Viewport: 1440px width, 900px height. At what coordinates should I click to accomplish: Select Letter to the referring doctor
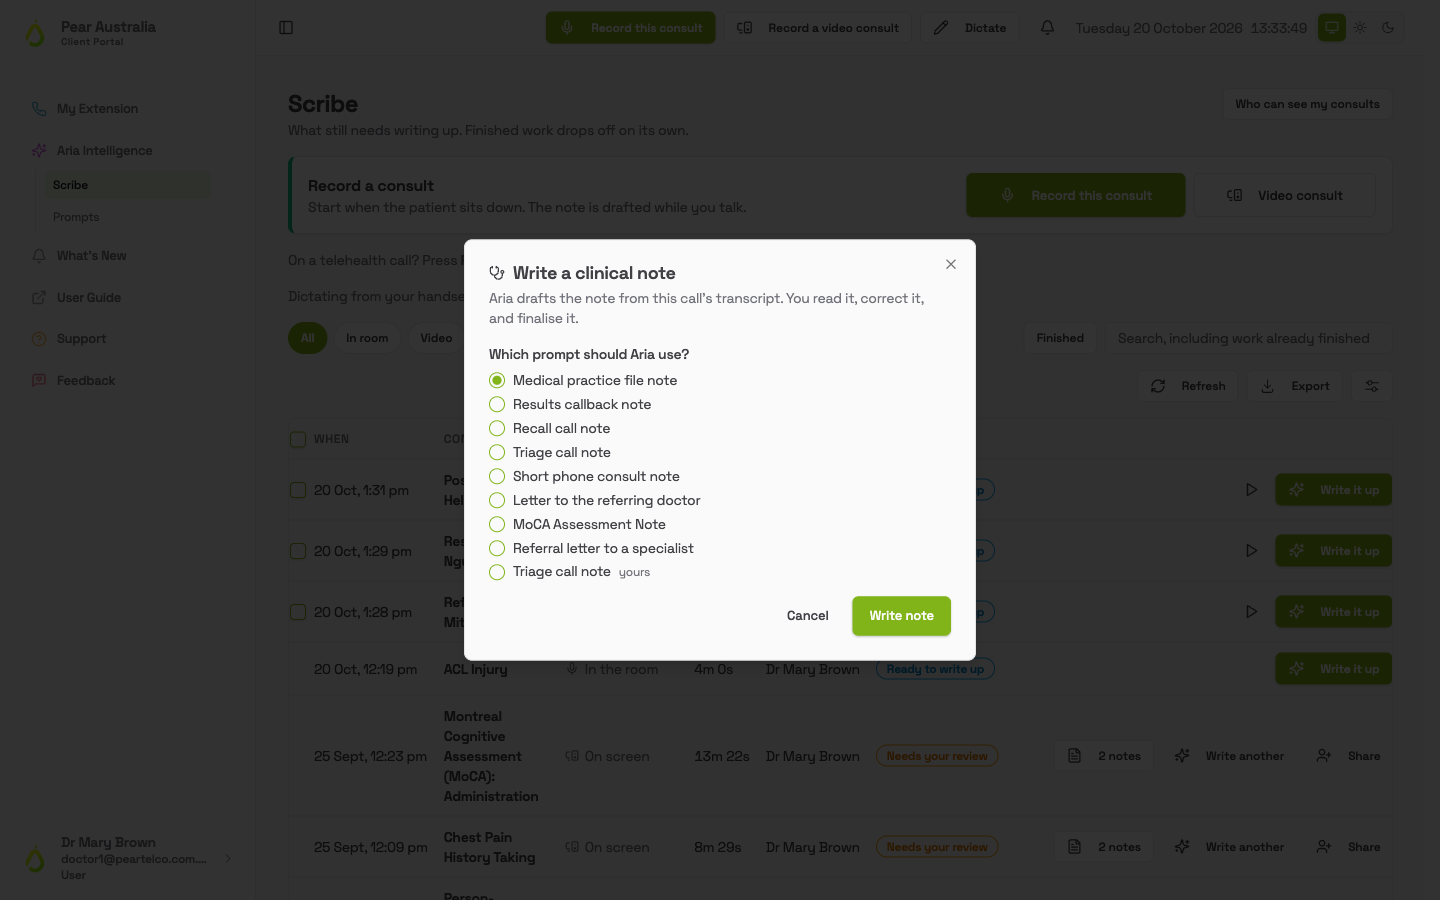[497, 500]
